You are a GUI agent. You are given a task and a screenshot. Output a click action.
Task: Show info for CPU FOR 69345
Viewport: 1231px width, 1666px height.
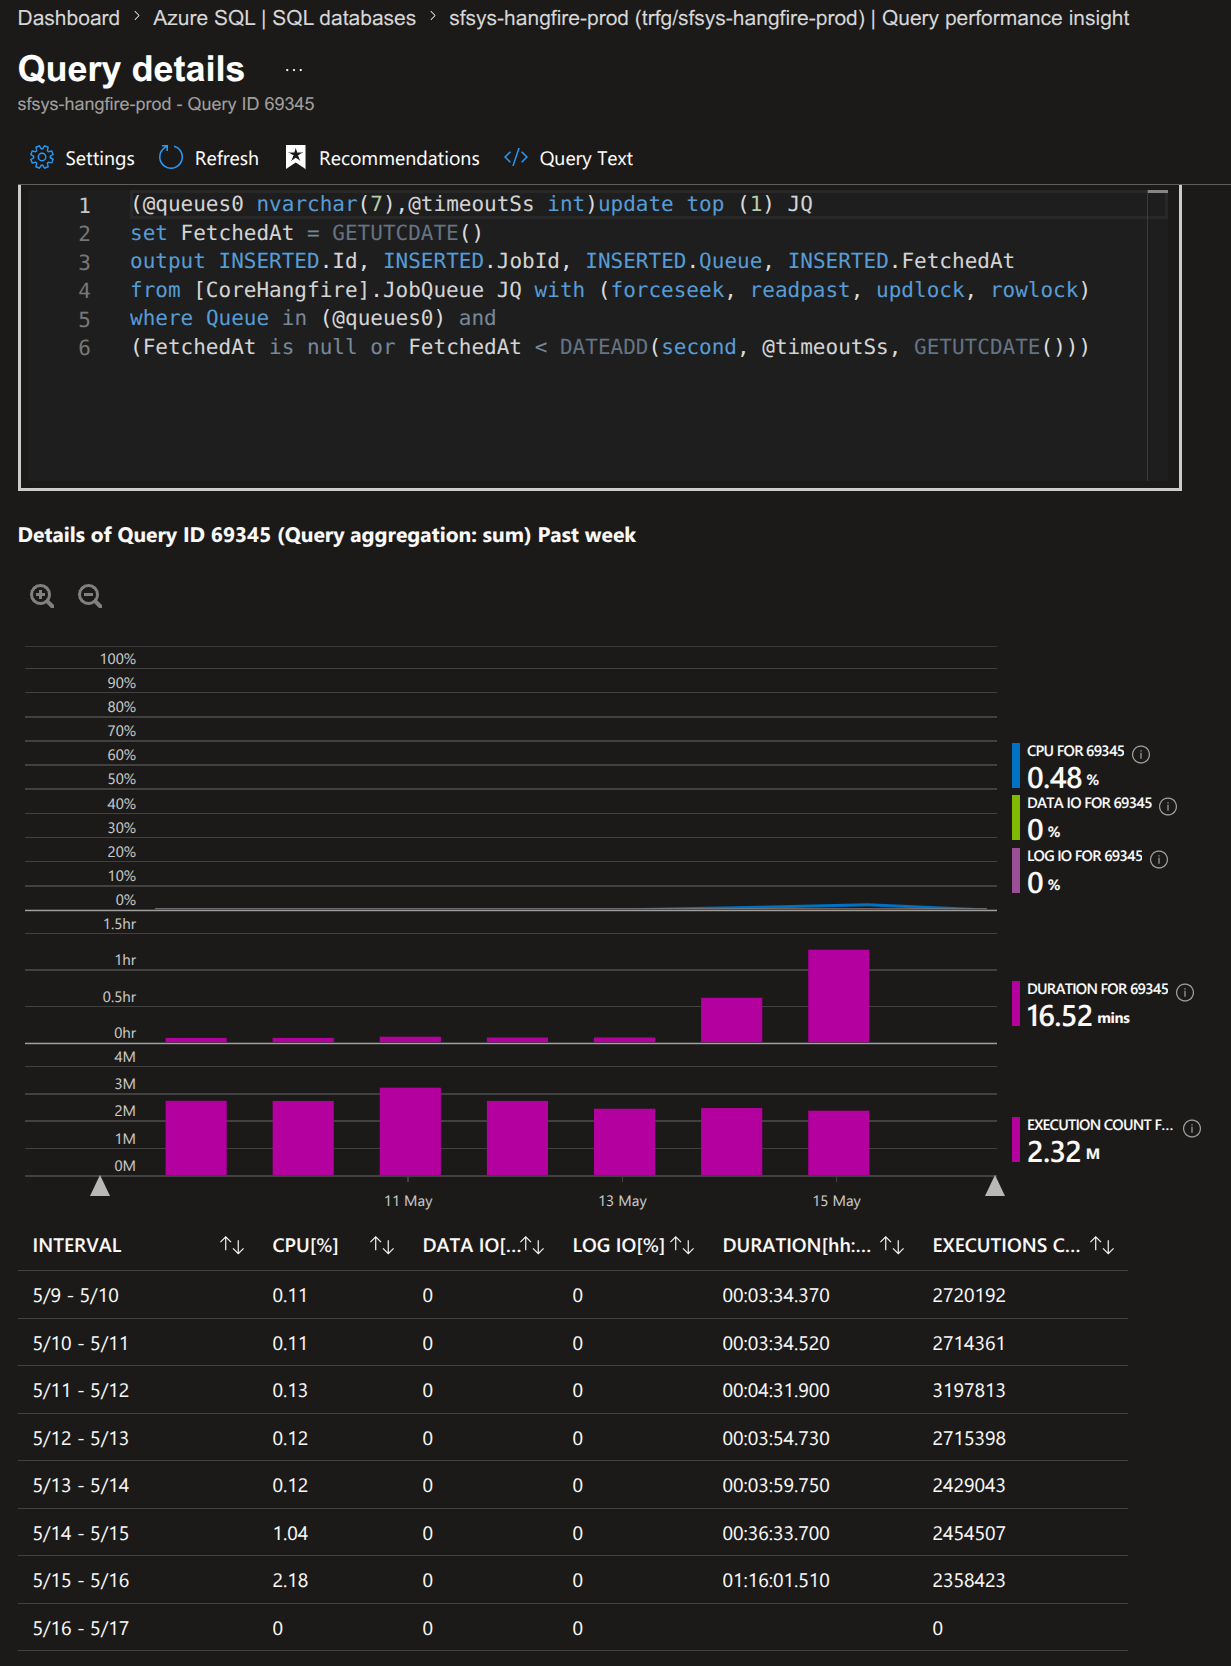[x=1141, y=755]
